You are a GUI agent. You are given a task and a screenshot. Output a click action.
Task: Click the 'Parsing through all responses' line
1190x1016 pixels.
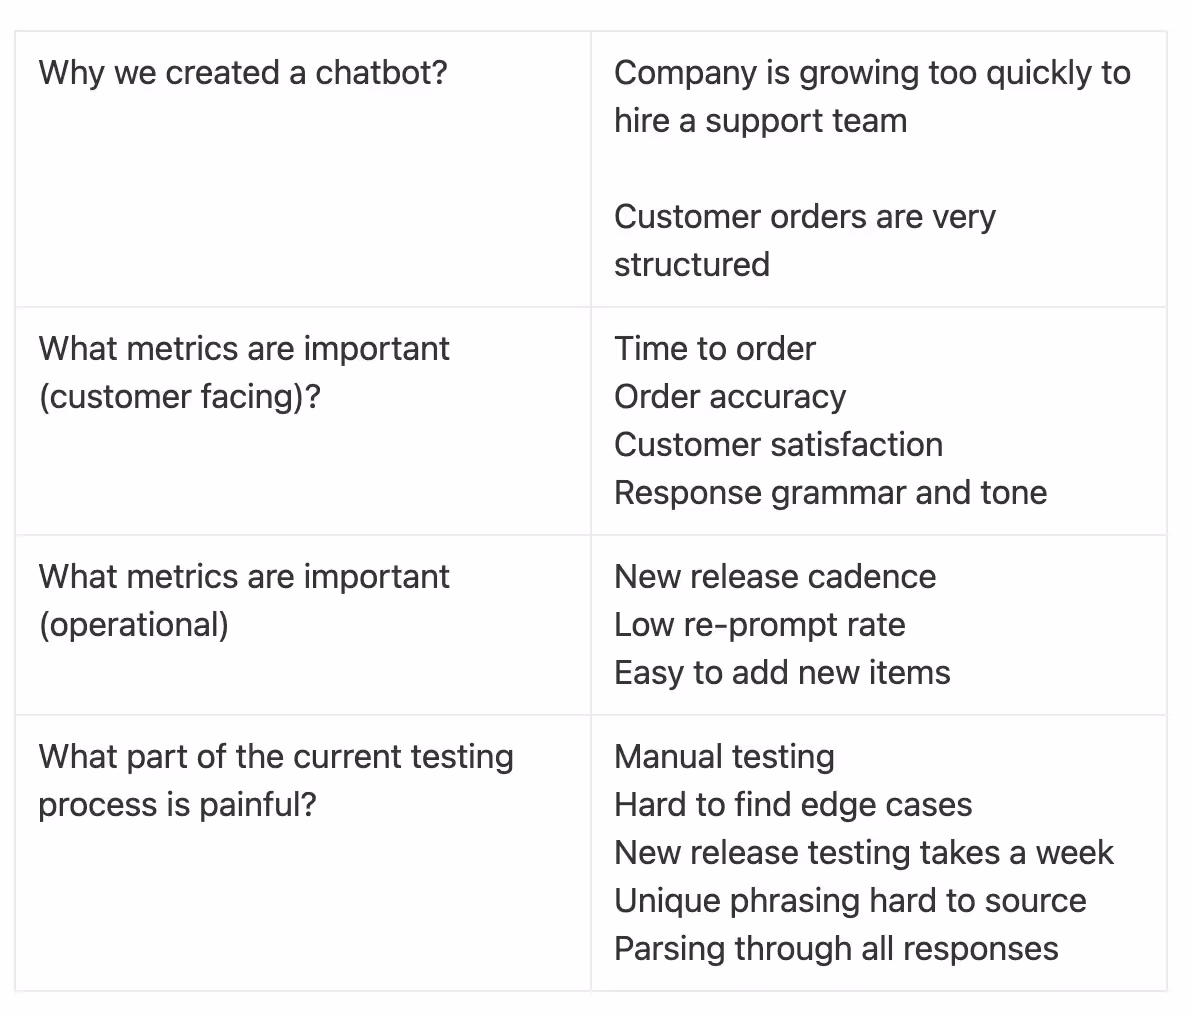click(x=836, y=949)
